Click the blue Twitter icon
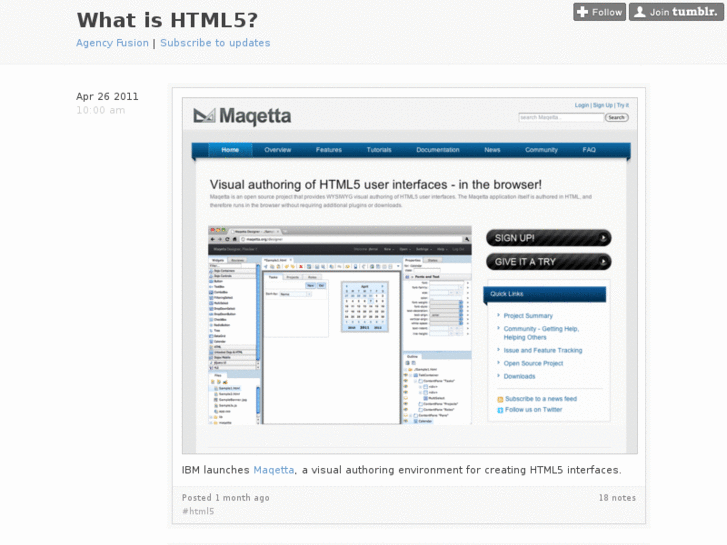The width and height of the screenshot is (727, 545). coord(500,410)
